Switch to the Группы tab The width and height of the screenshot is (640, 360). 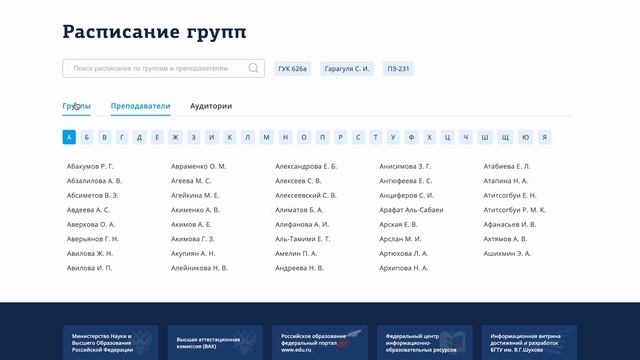point(76,106)
